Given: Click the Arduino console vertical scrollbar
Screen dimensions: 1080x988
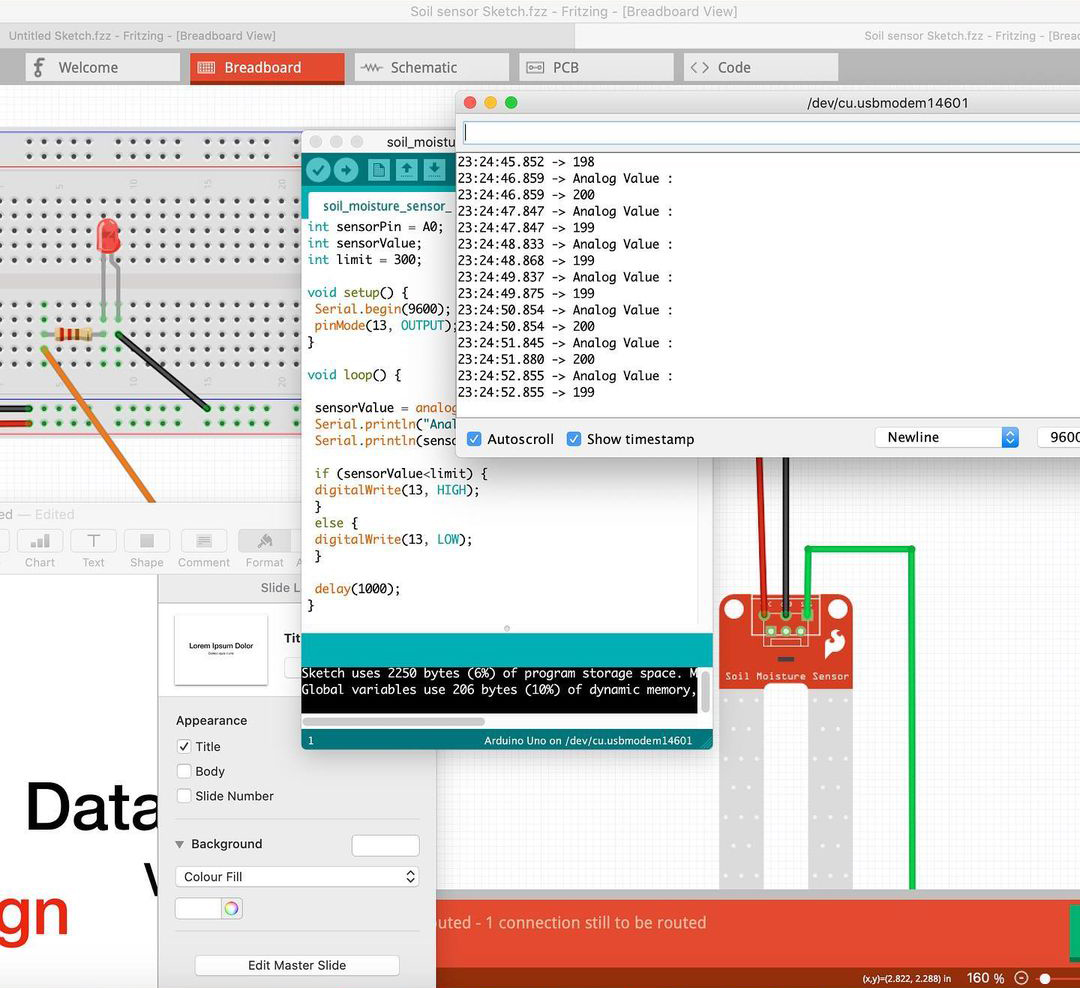Looking at the screenshot, I should (705, 692).
